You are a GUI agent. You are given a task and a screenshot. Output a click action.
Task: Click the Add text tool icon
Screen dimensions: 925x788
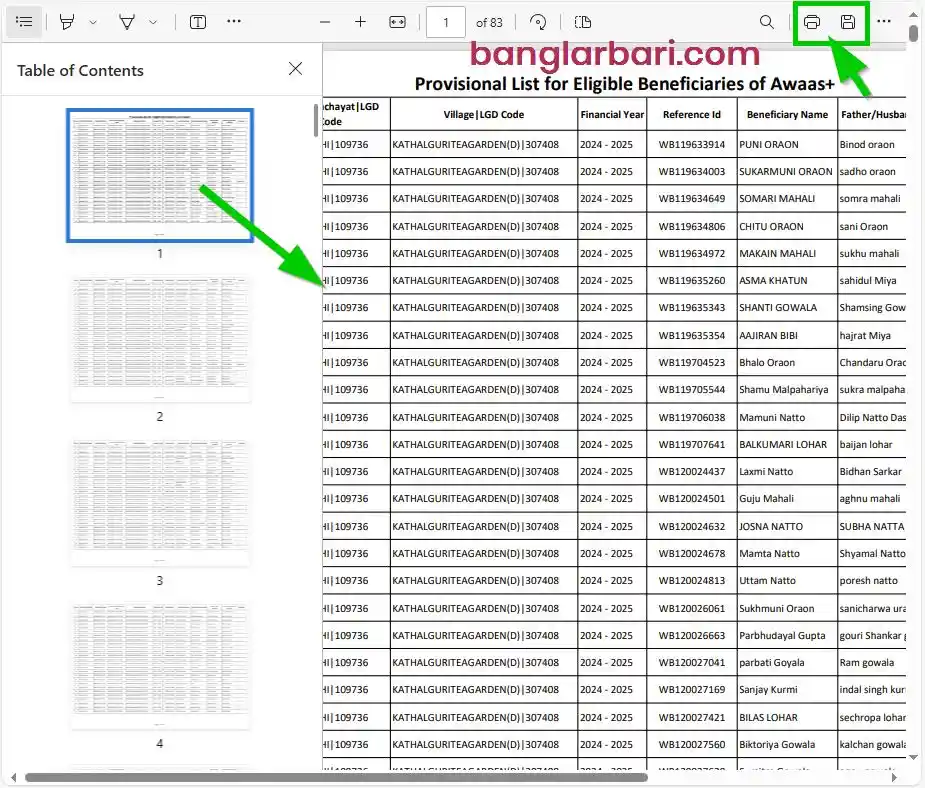198,22
